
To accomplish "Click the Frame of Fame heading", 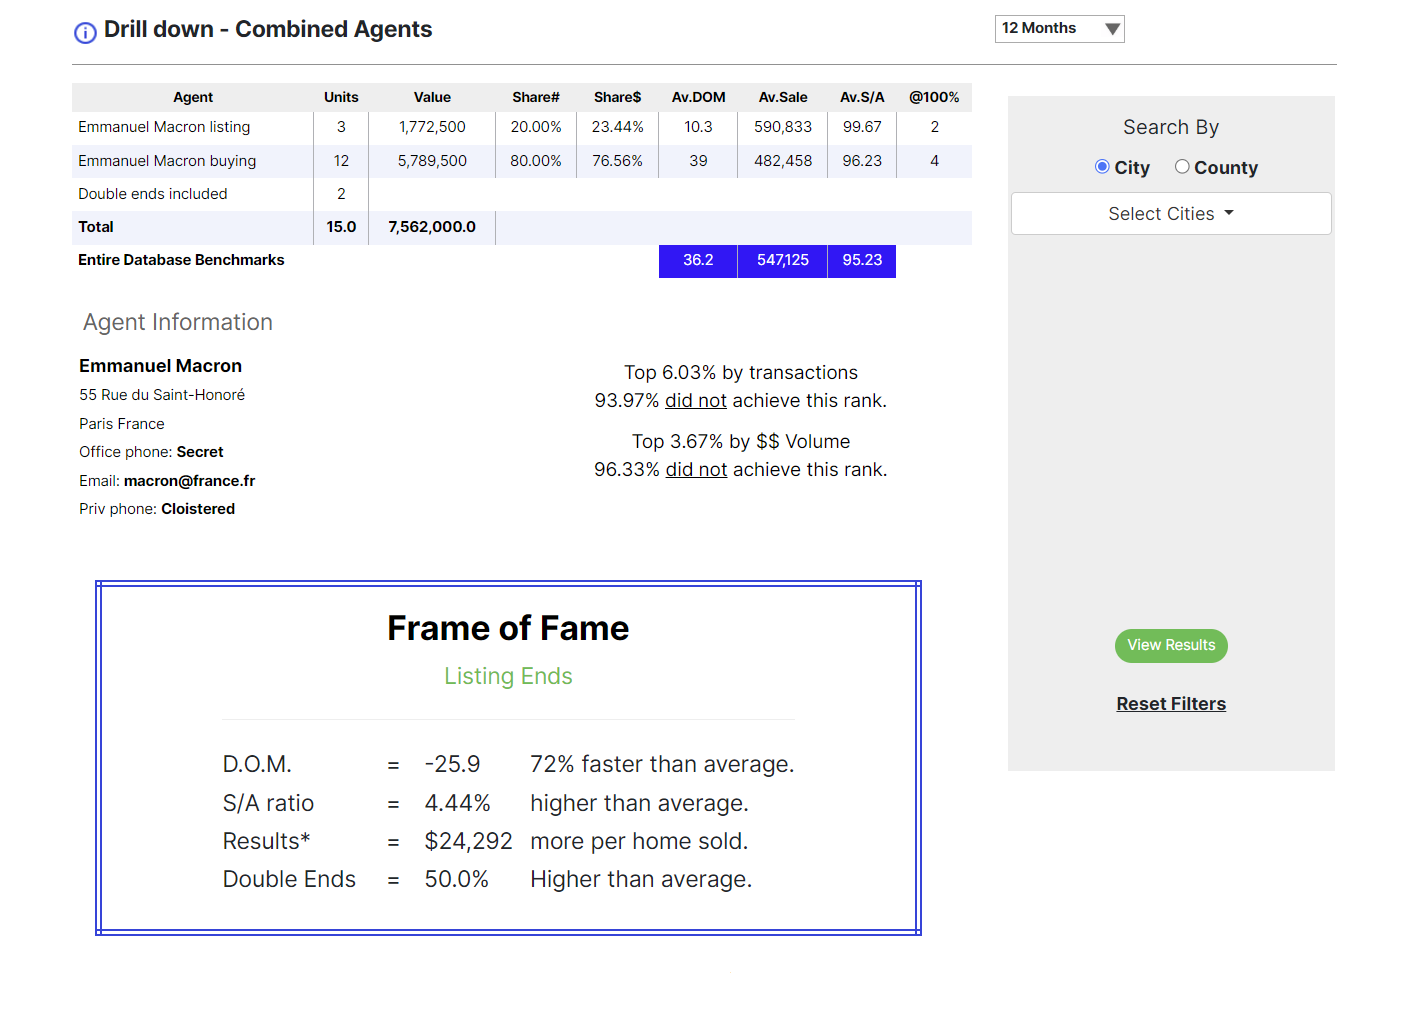I will [508, 628].
